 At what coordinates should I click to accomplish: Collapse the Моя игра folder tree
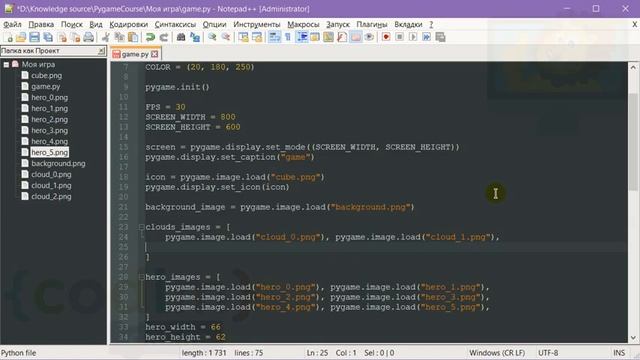pos(6,64)
